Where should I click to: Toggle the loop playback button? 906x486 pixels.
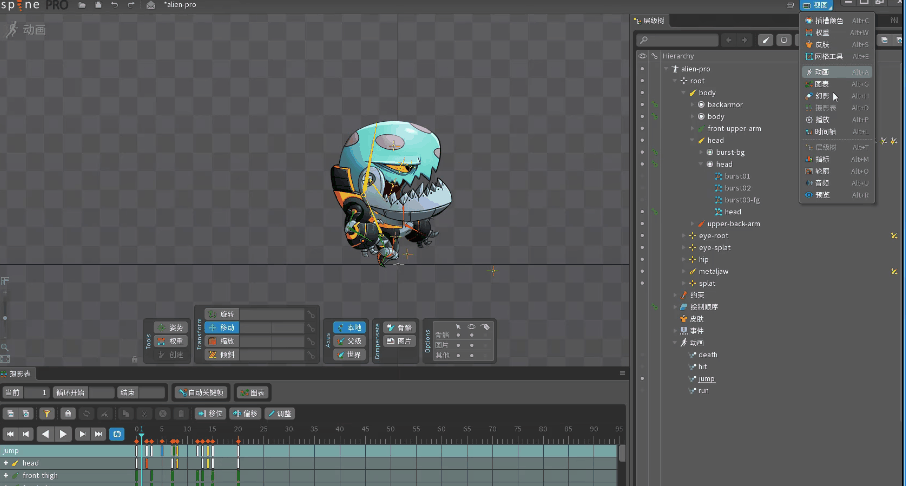(117, 434)
